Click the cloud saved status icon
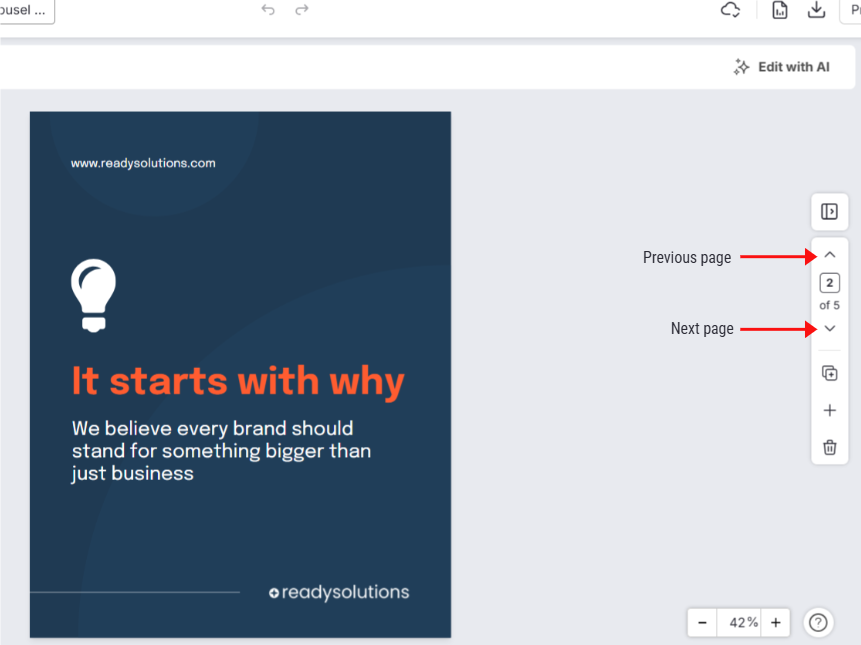 point(731,10)
